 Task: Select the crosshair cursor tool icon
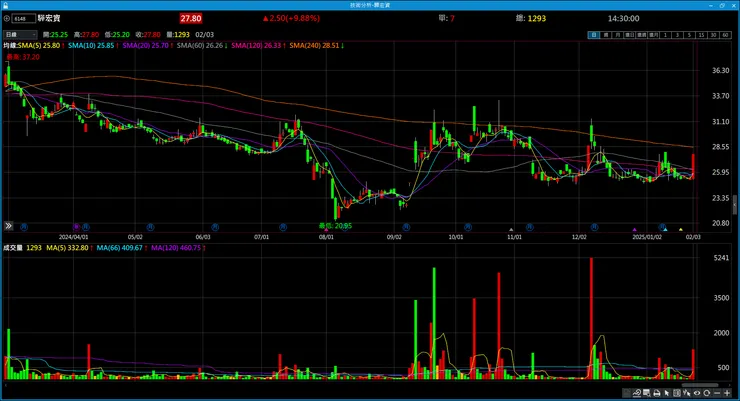687,393
